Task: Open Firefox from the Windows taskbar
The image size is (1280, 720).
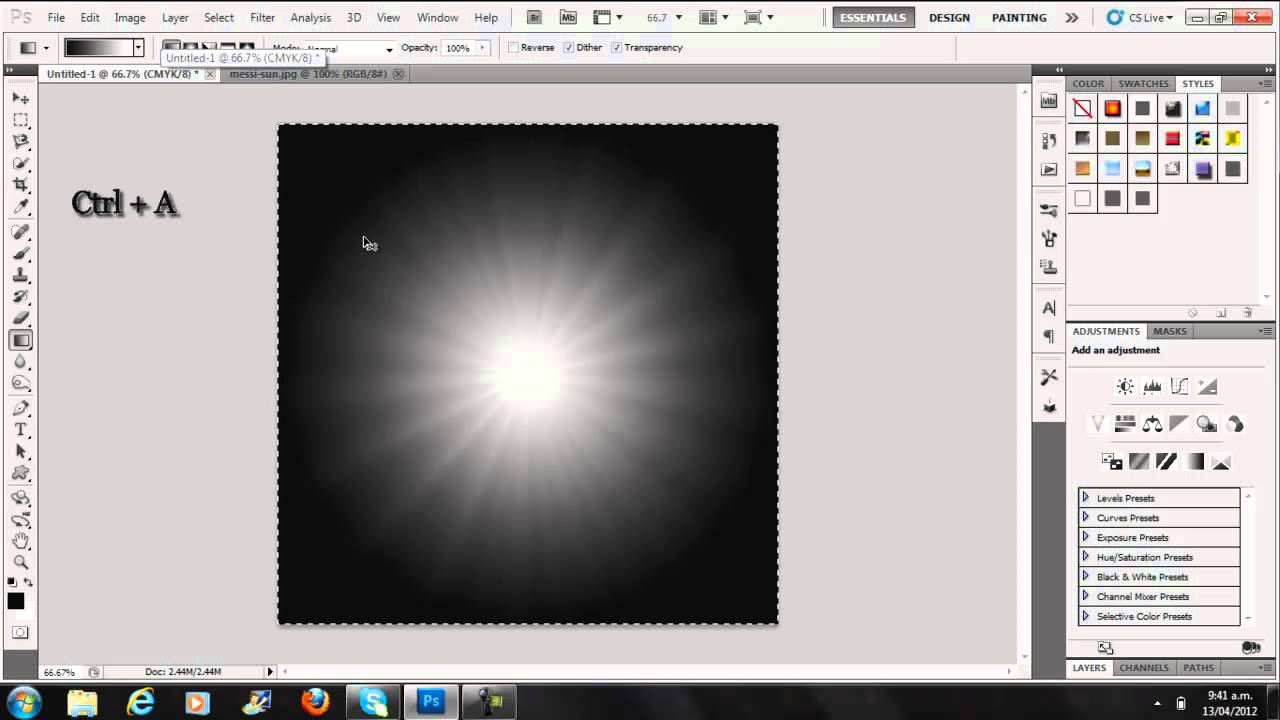Action: [315, 702]
